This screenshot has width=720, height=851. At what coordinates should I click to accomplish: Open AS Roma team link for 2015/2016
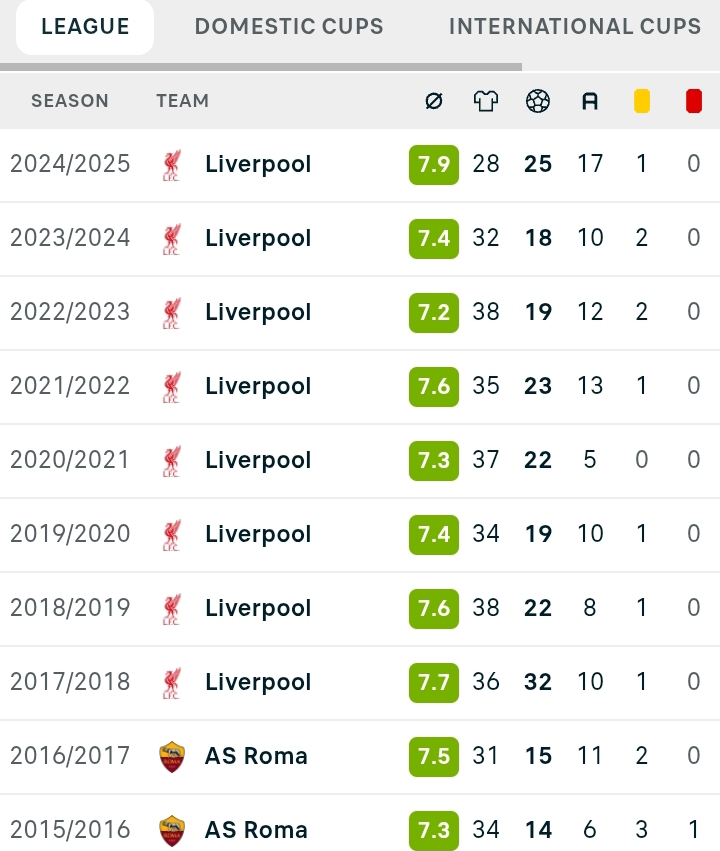coord(256,830)
